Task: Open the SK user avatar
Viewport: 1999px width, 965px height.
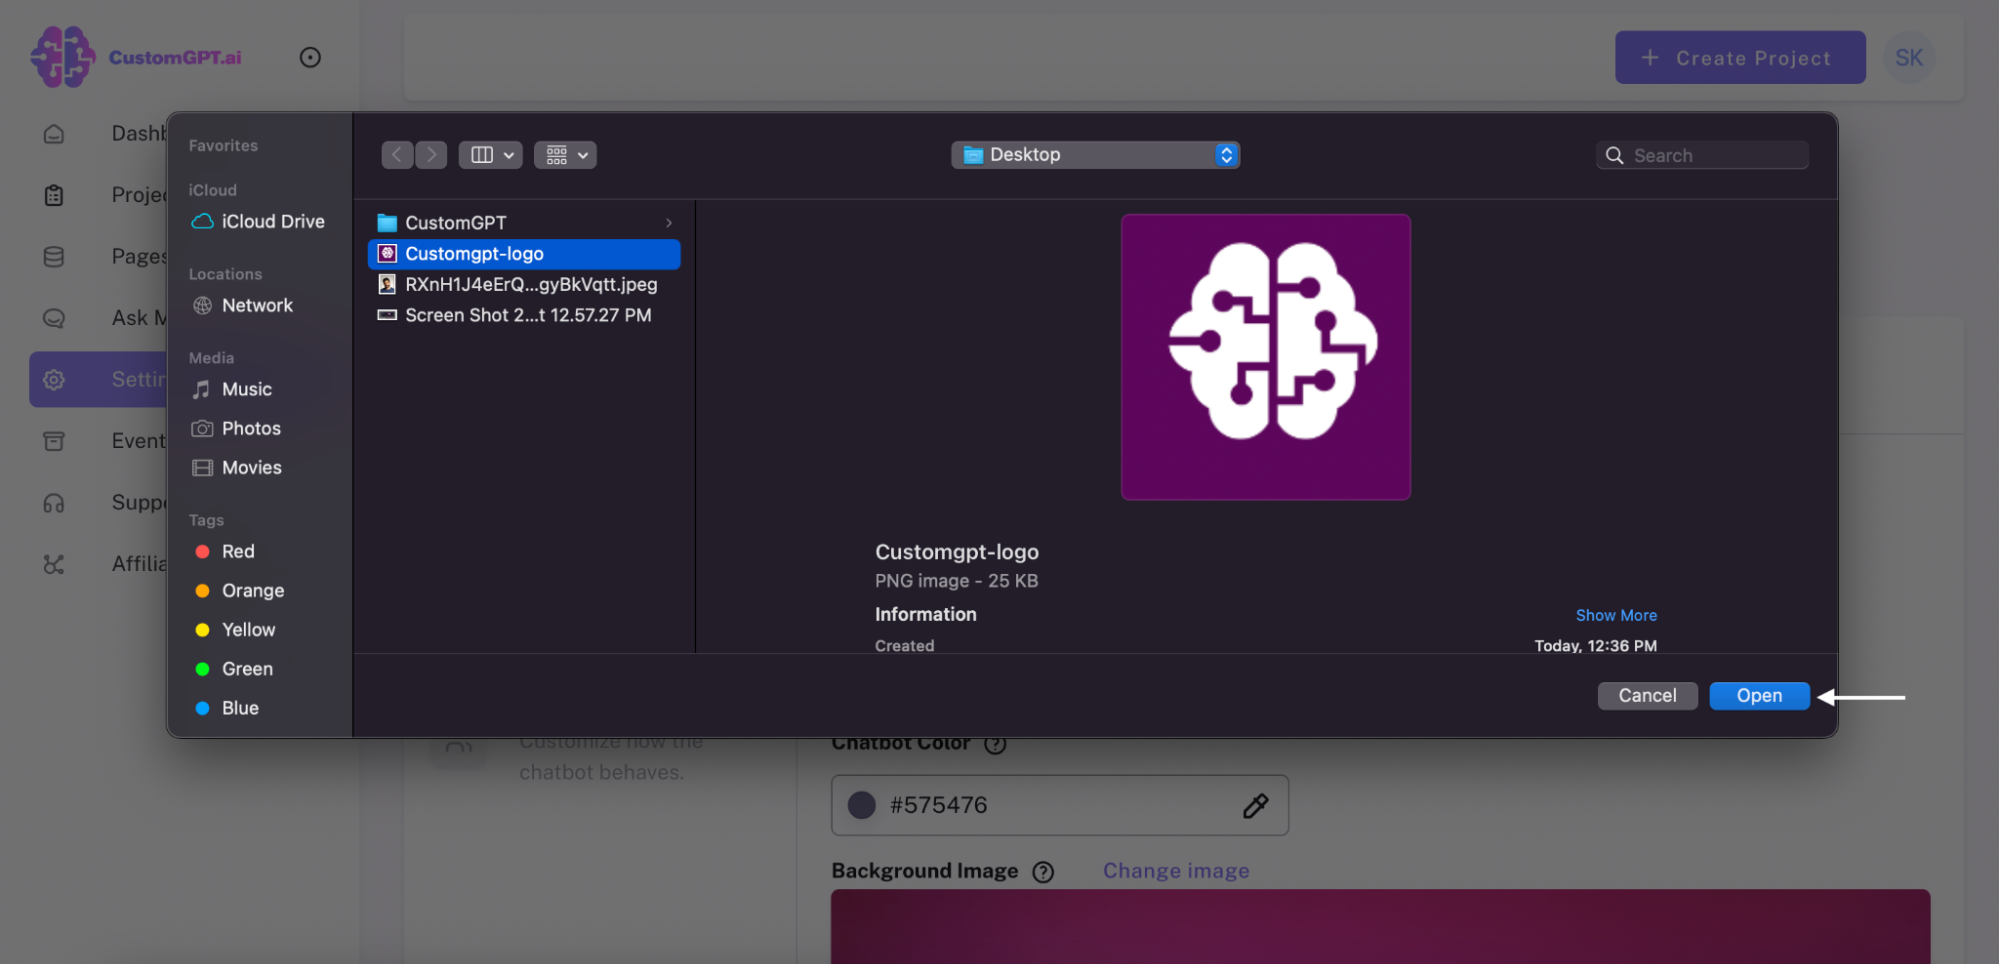Action: pos(1909,58)
